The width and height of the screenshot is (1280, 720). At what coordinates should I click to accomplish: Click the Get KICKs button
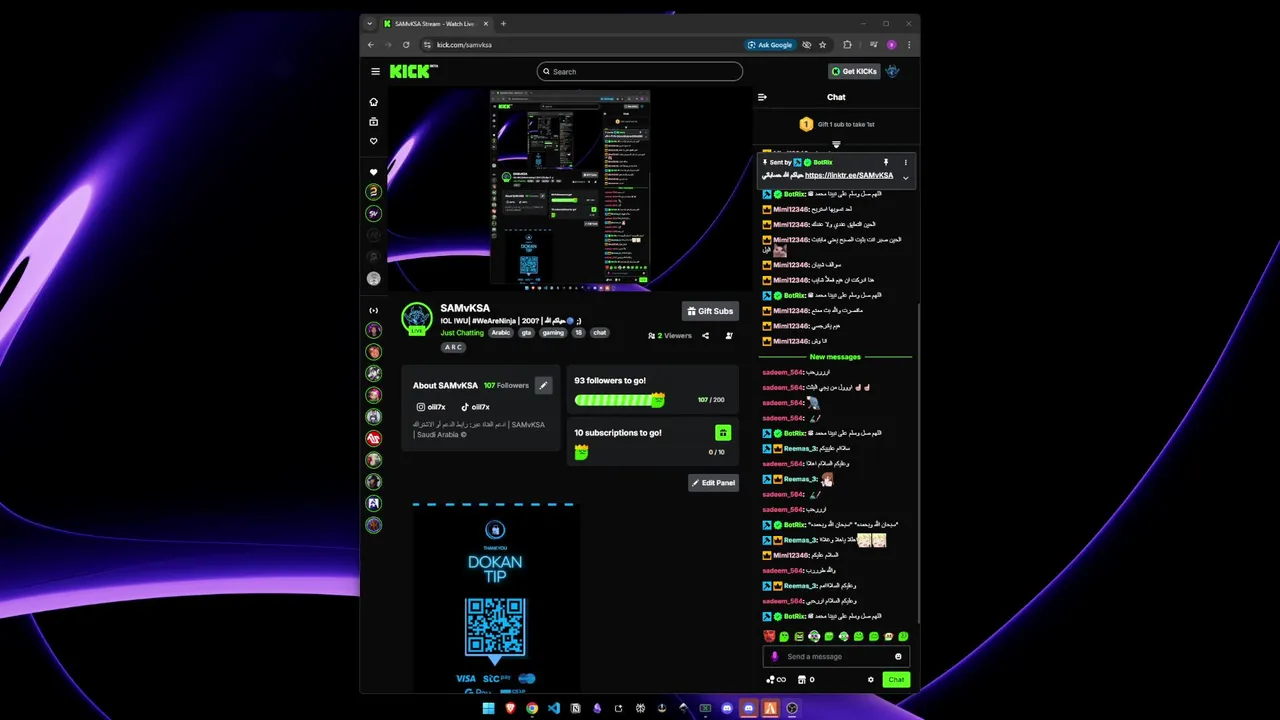pyautogui.click(x=854, y=71)
